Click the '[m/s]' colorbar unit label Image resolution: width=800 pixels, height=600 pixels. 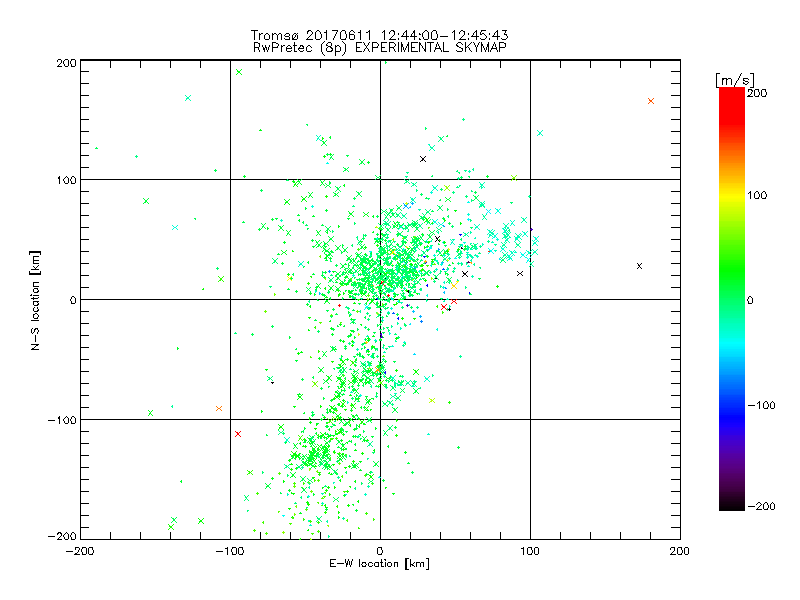pyautogui.click(x=735, y=80)
